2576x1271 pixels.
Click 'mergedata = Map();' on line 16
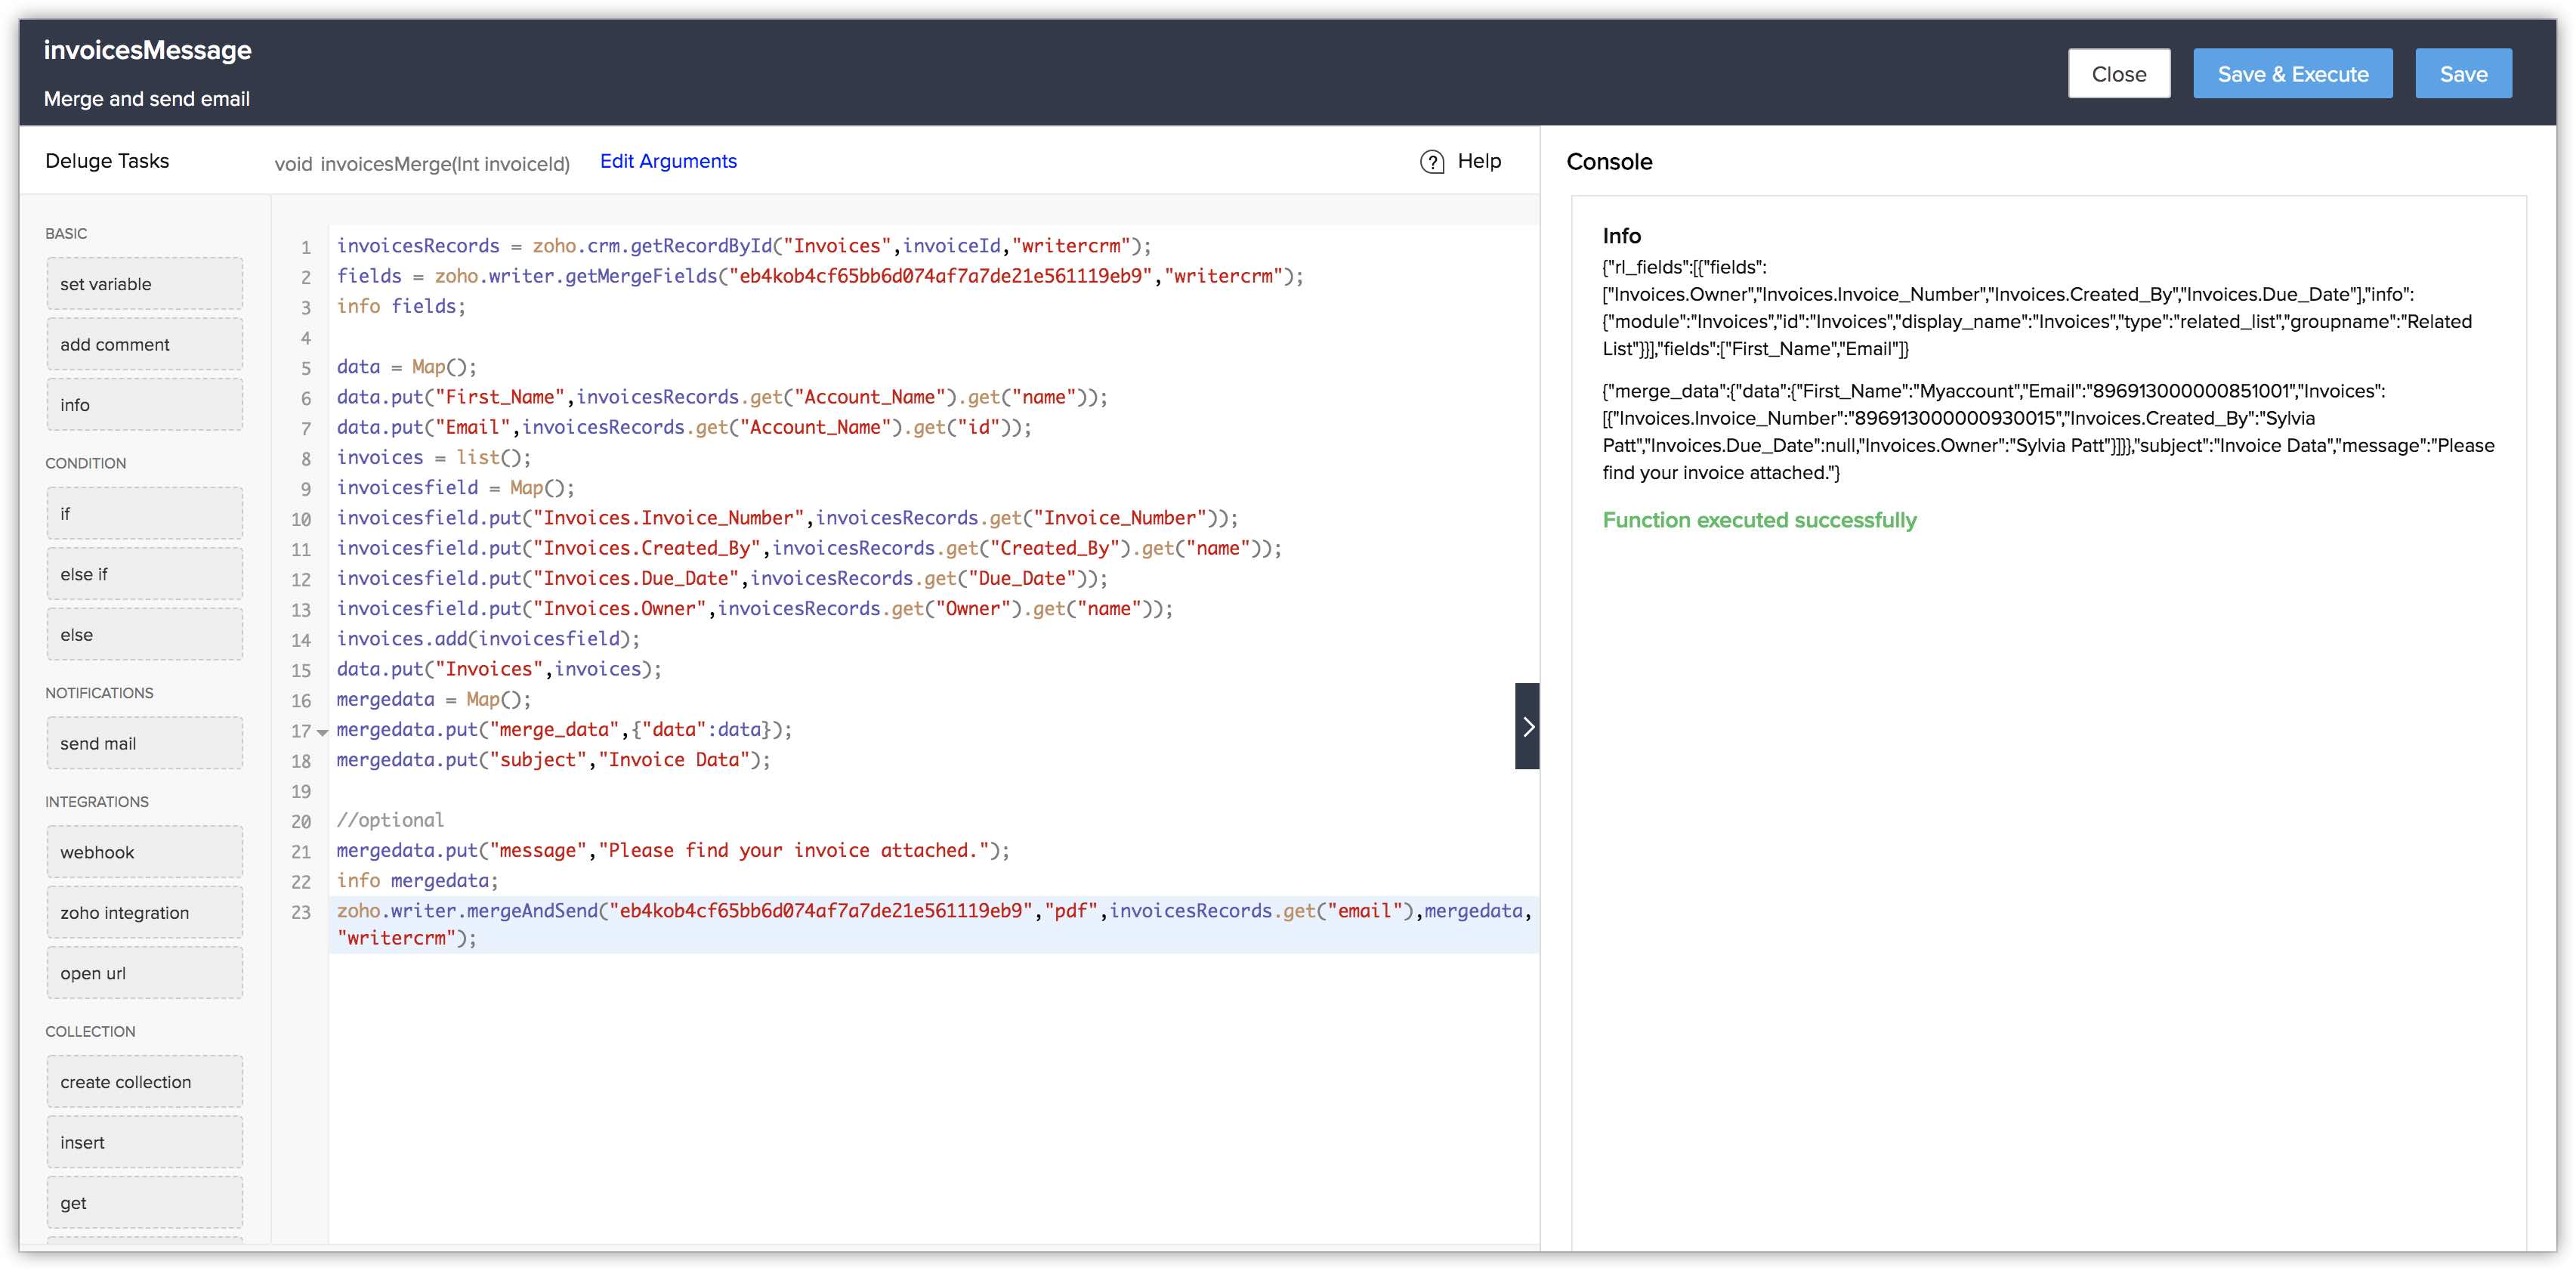click(434, 700)
